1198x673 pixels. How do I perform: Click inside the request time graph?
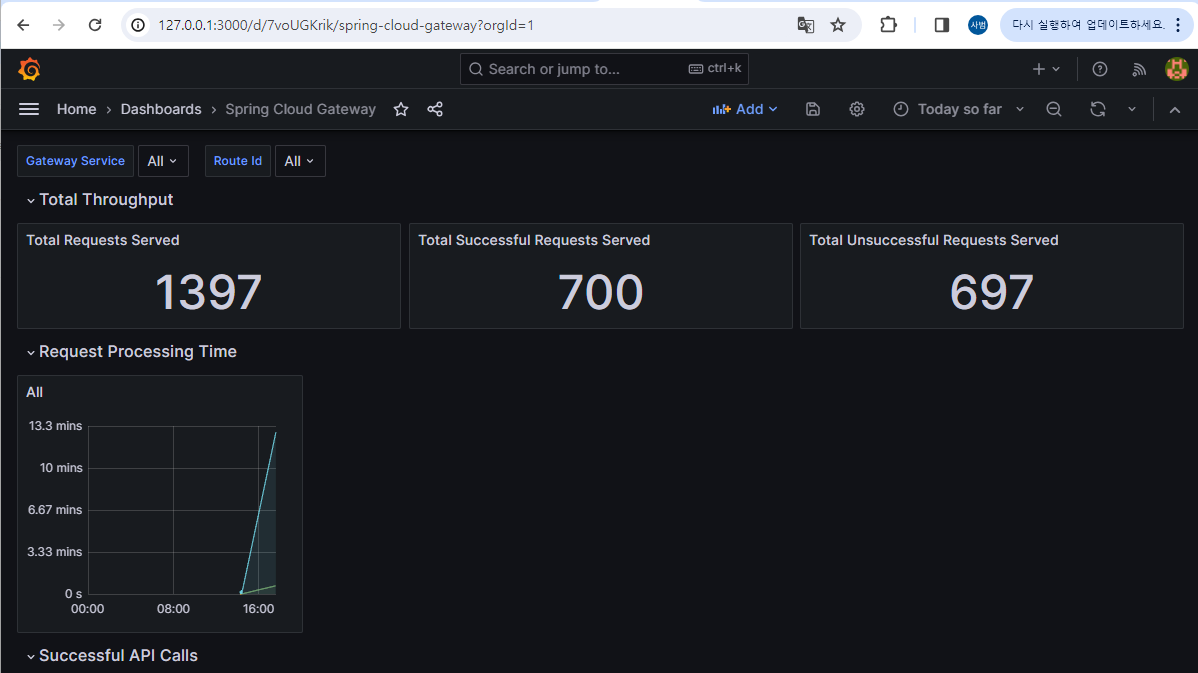182,510
